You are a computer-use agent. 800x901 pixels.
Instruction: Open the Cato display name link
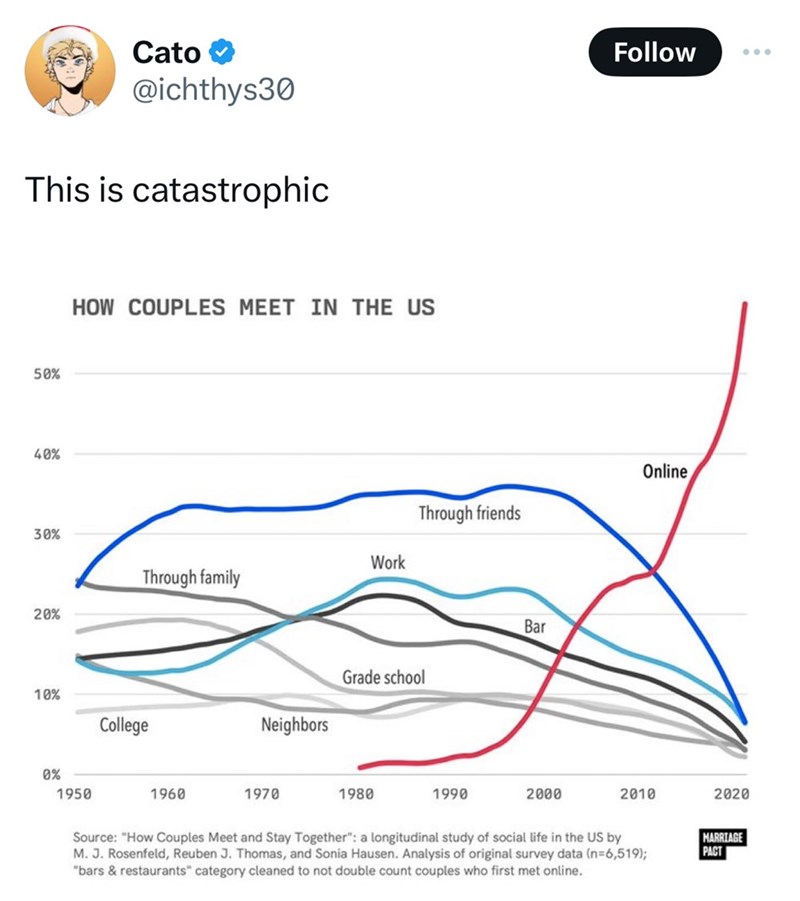pos(166,51)
